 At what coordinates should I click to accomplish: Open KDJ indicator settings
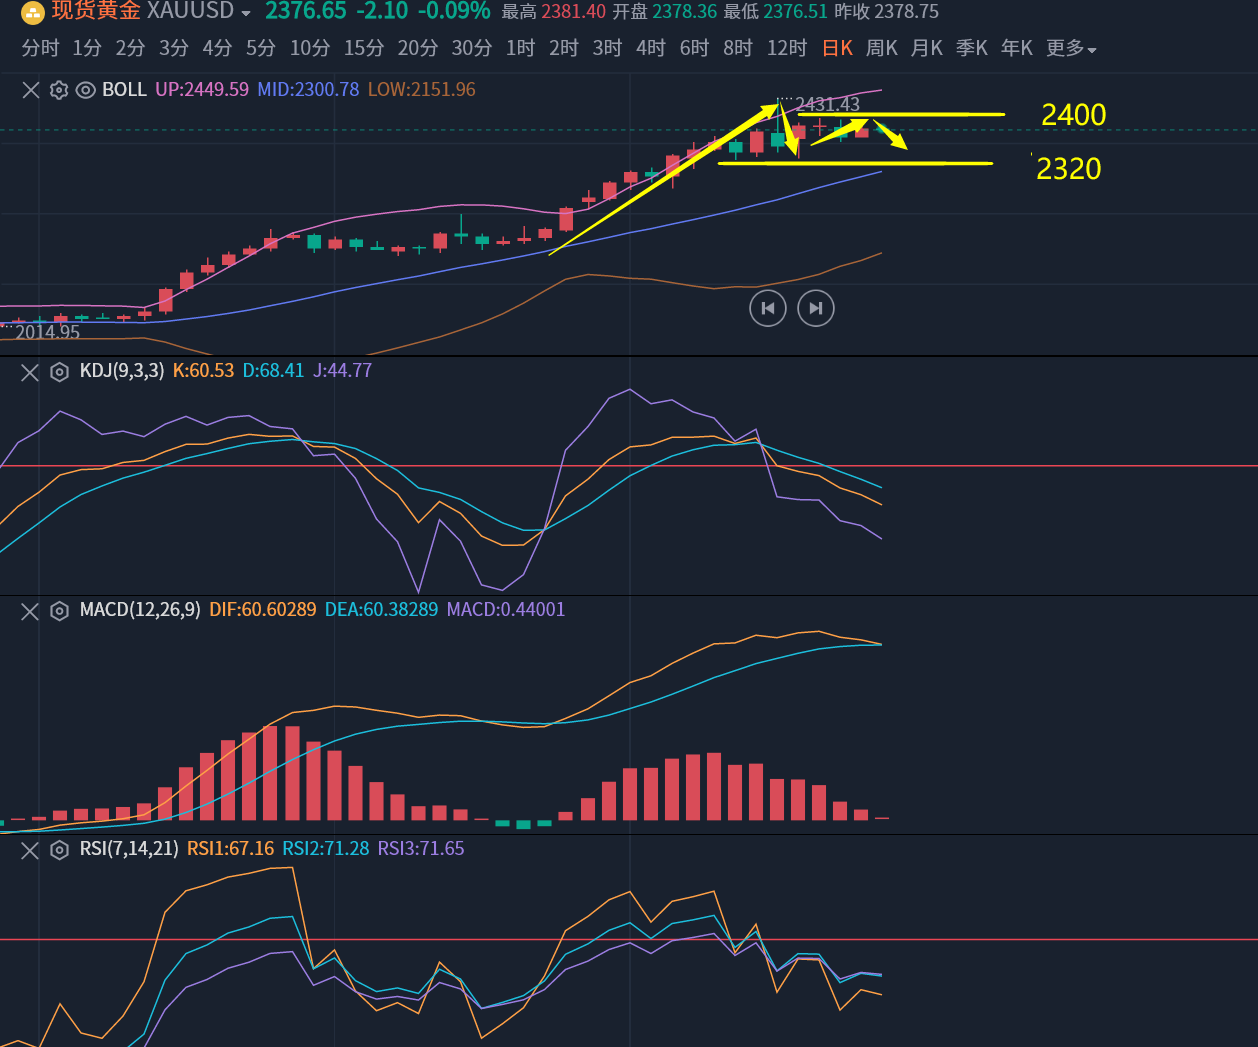59,372
